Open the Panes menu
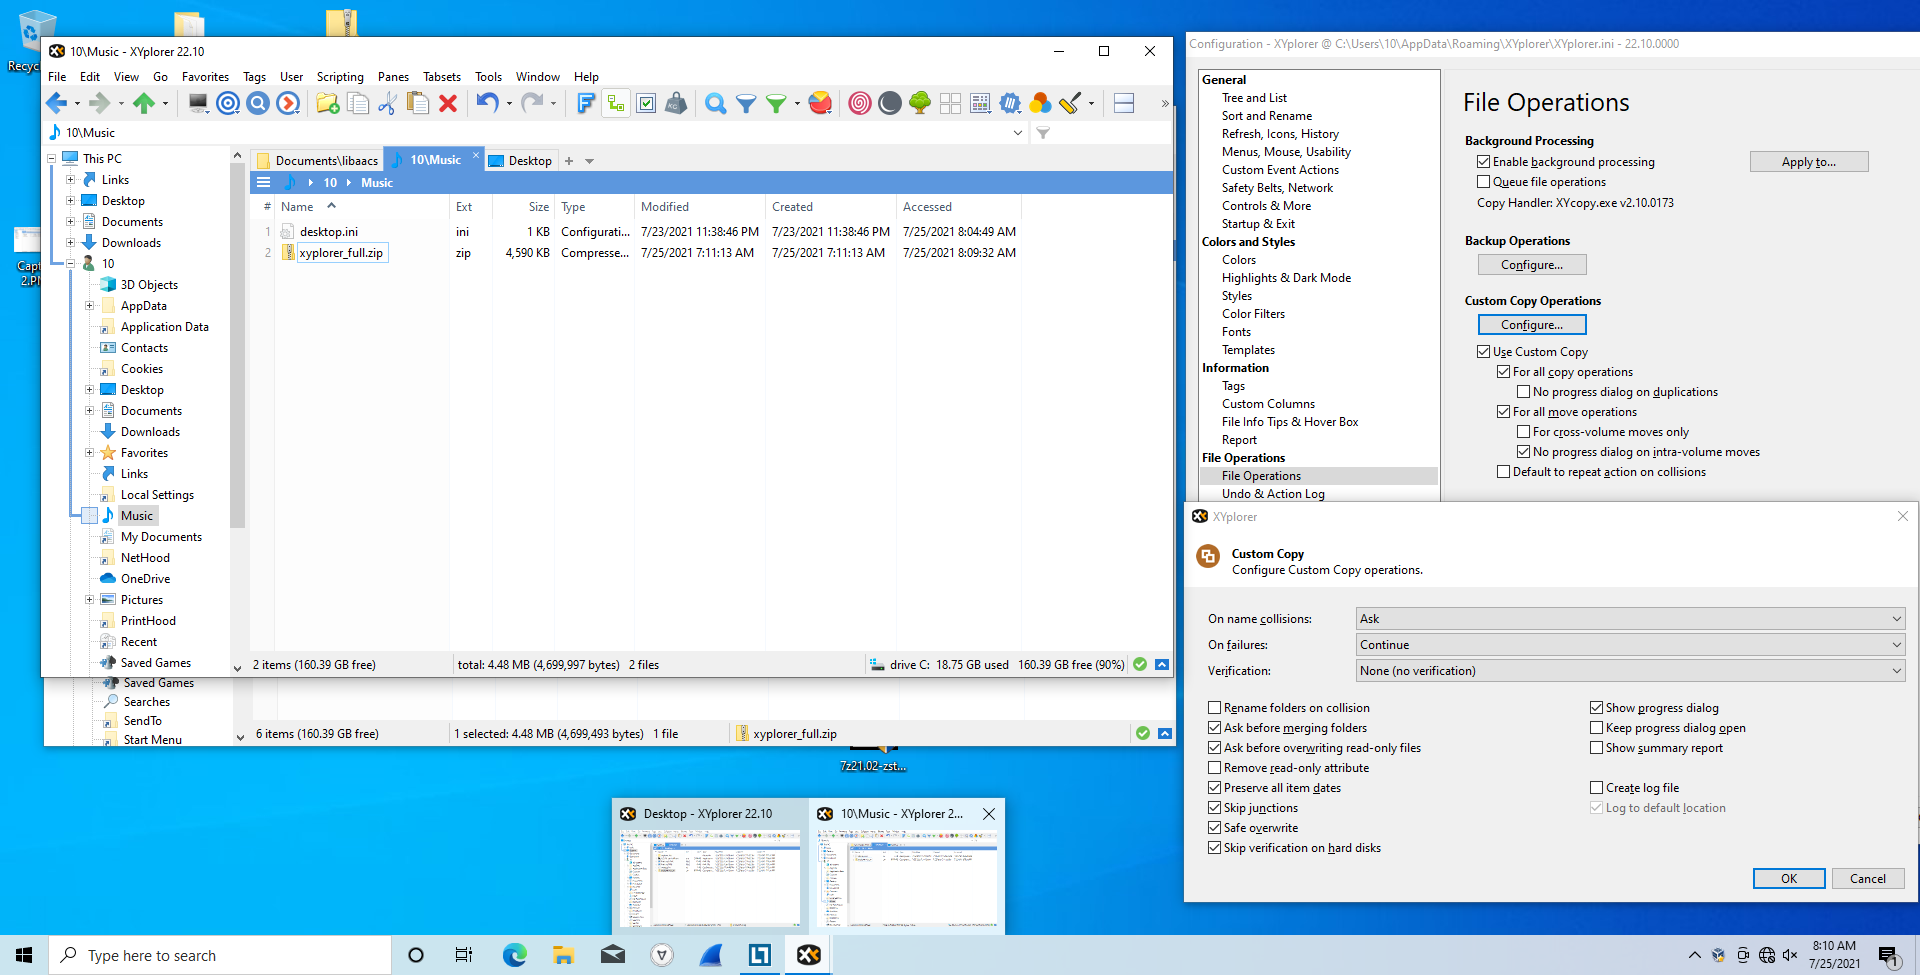The height and width of the screenshot is (975, 1920). pos(393,77)
